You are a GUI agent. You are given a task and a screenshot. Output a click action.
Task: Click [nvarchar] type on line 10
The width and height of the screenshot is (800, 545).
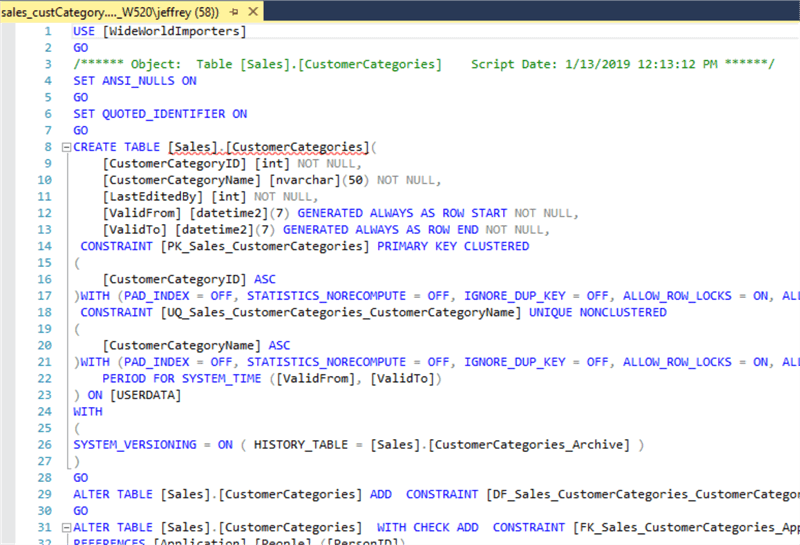(x=305, y=180)
